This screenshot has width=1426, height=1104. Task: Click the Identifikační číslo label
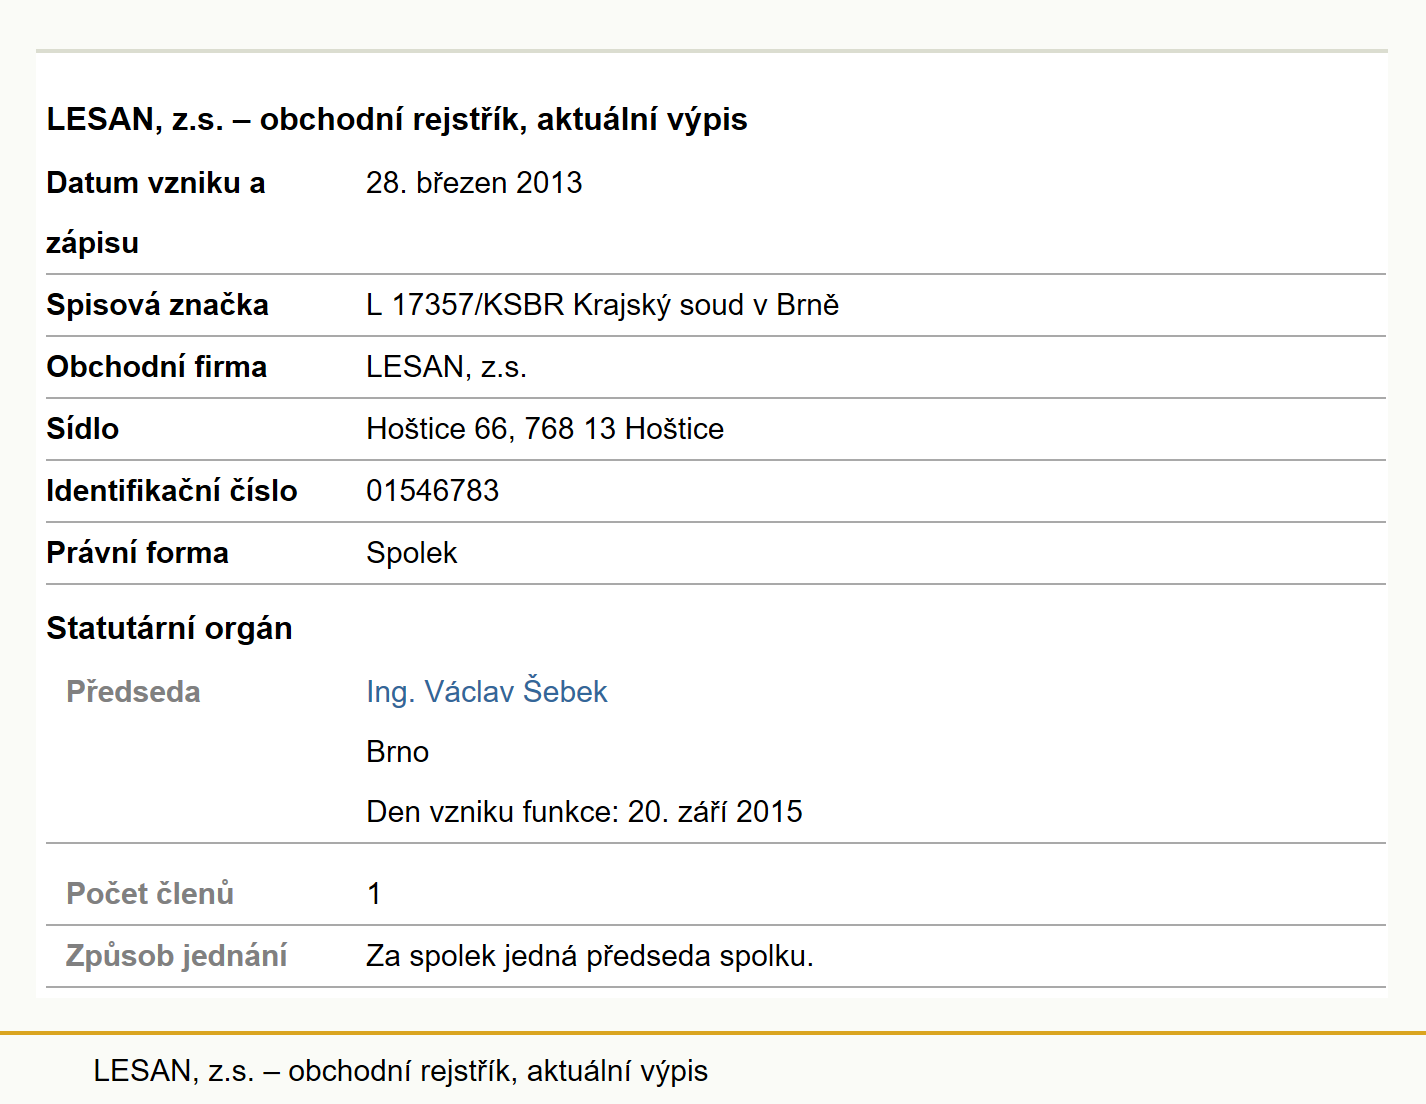171,491
